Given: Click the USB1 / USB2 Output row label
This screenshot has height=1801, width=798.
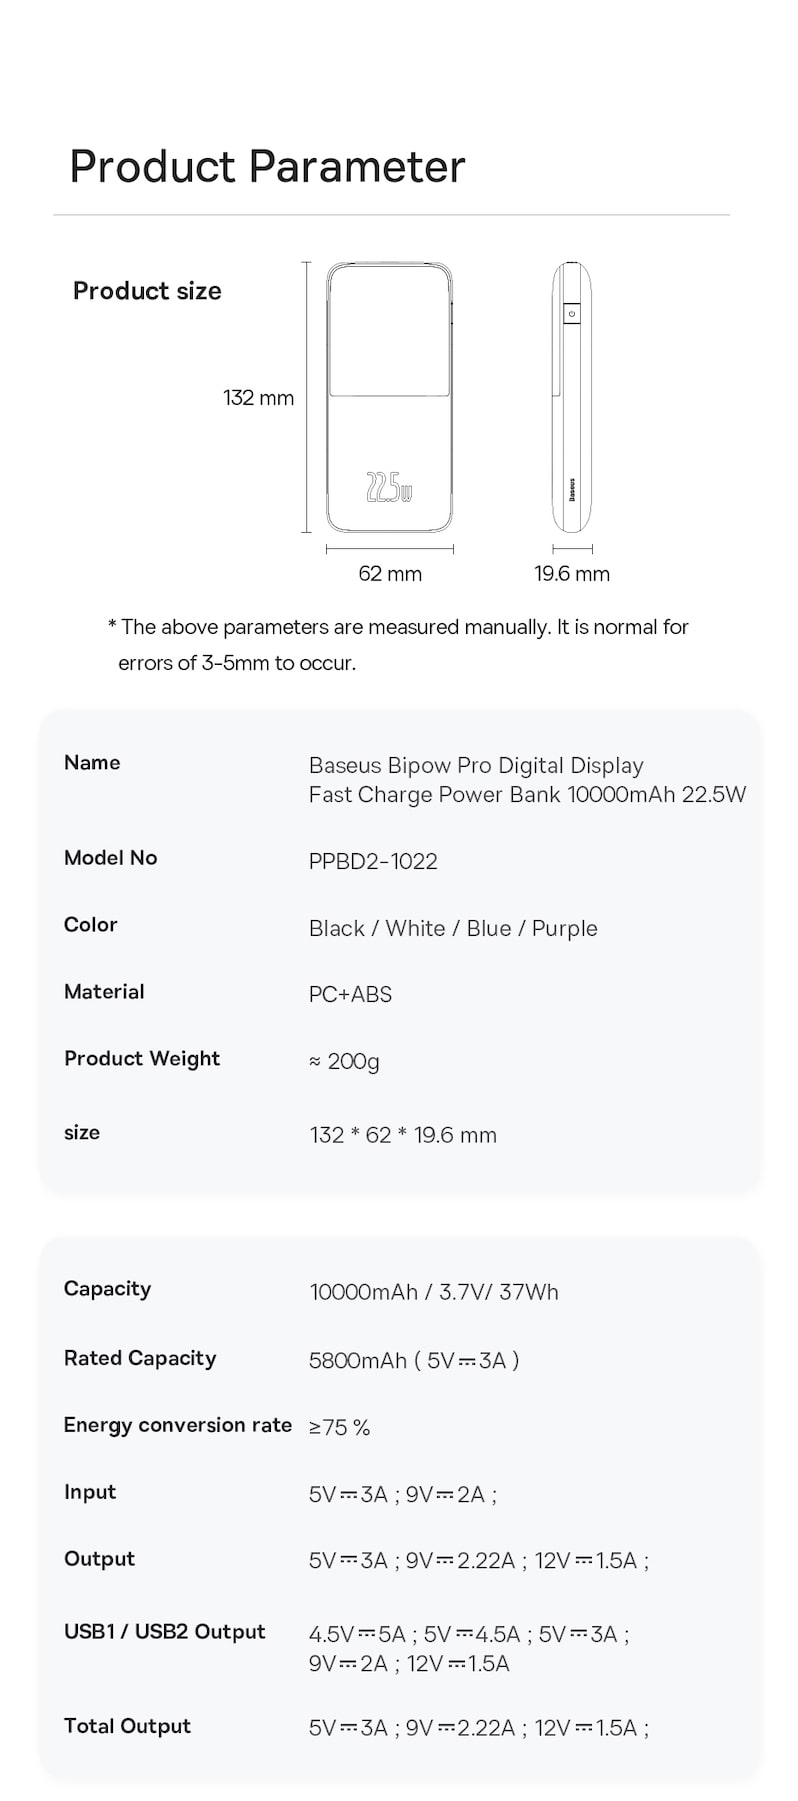Looking at the screenshot, I should (165, 1632).
